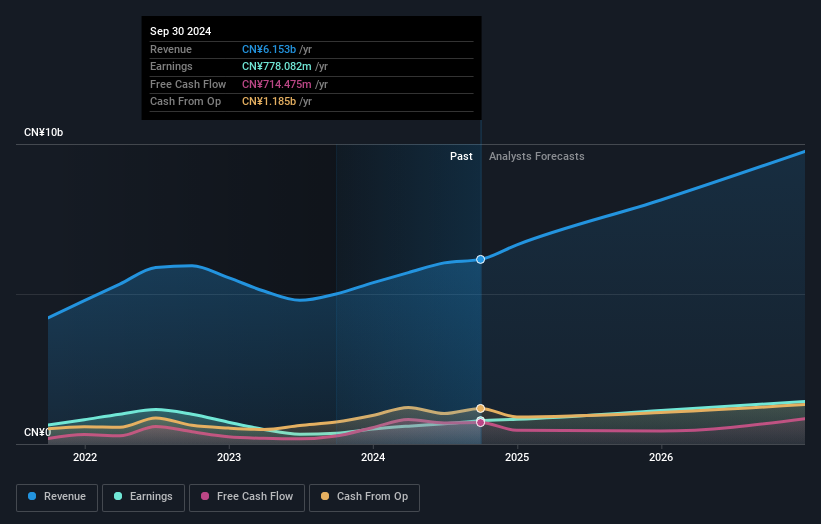Click the CN¥0 y-axis label
This screenshot has height=524, width=821.
click(37, 432)
